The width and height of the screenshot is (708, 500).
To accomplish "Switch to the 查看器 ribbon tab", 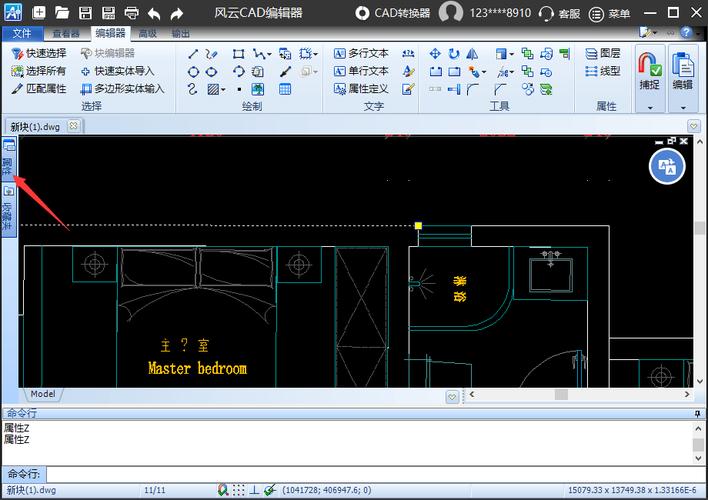I will coord(66,33).
